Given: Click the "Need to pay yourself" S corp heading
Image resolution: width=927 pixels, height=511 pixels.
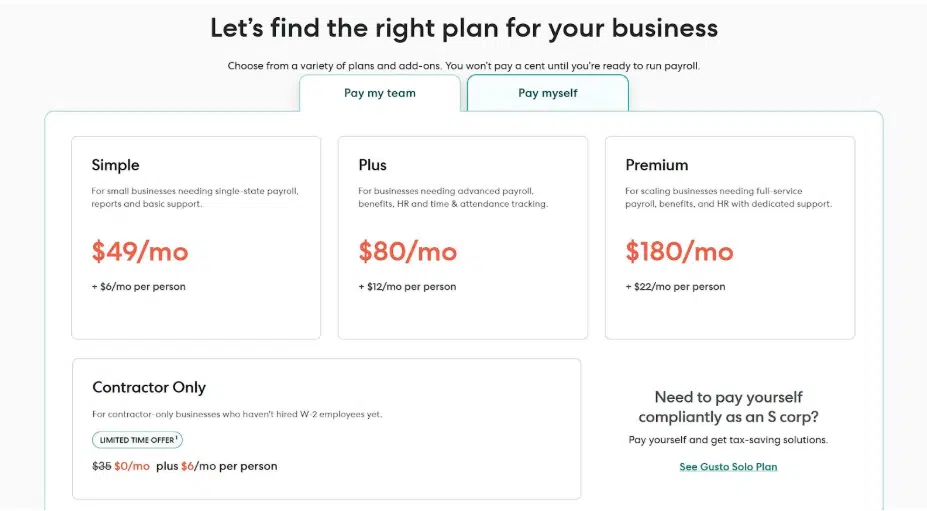Looking at the screenshot, I should coord(728,407).
